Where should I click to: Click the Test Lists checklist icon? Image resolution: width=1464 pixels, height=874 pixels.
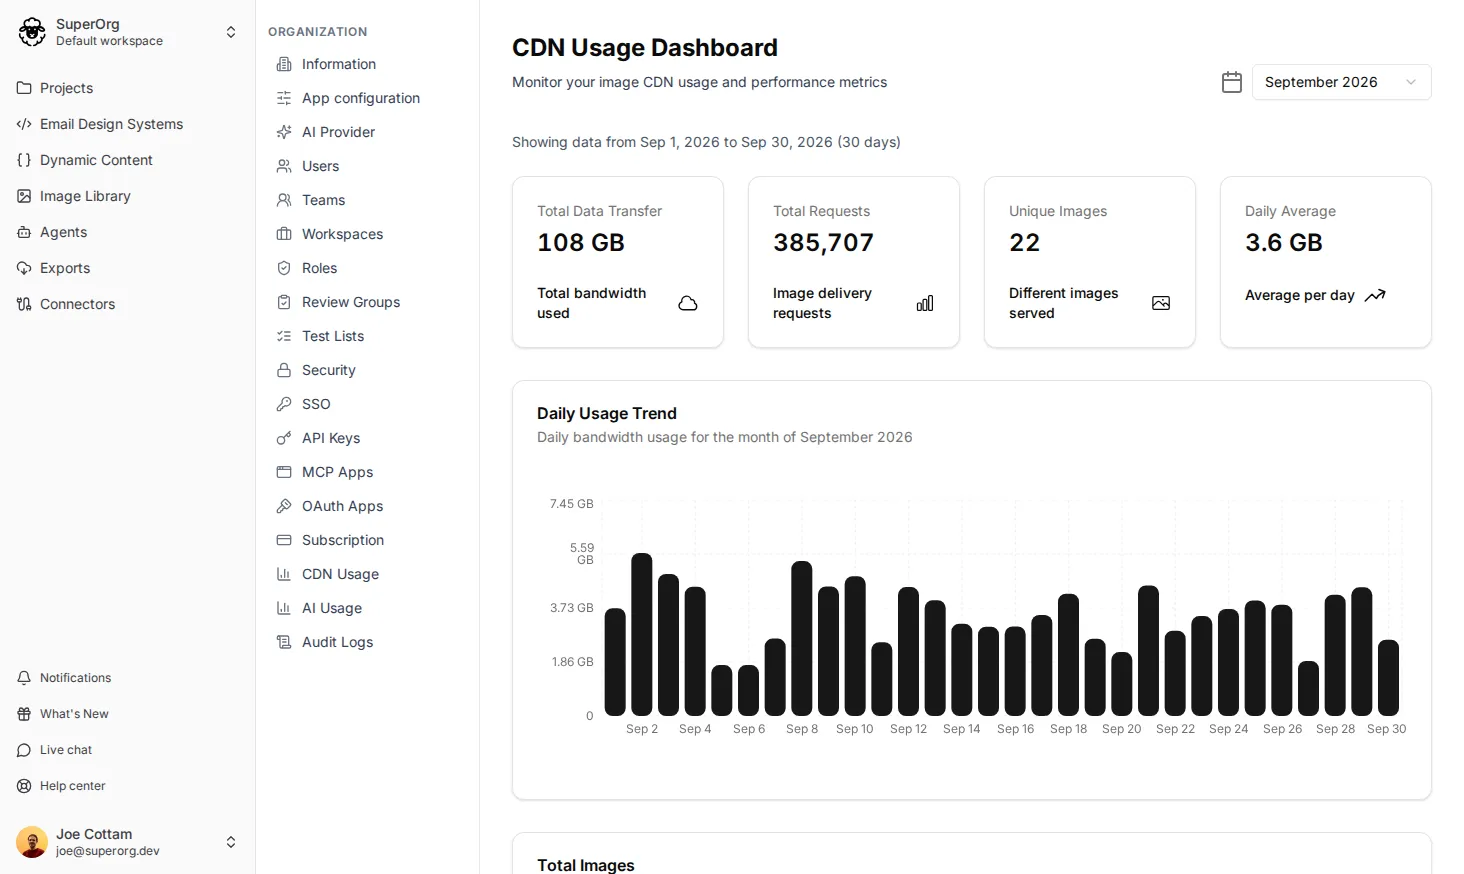(x=284, y=336)
